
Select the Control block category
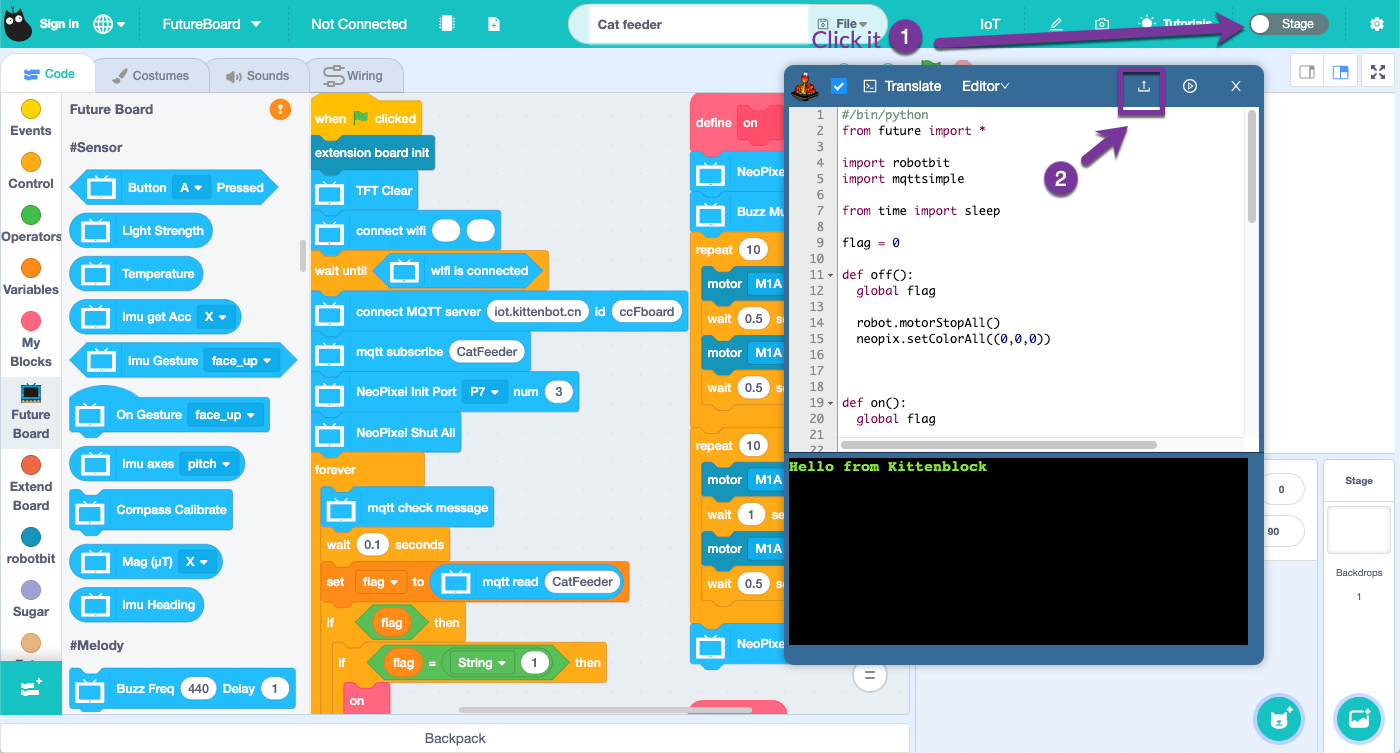[31, 171]
